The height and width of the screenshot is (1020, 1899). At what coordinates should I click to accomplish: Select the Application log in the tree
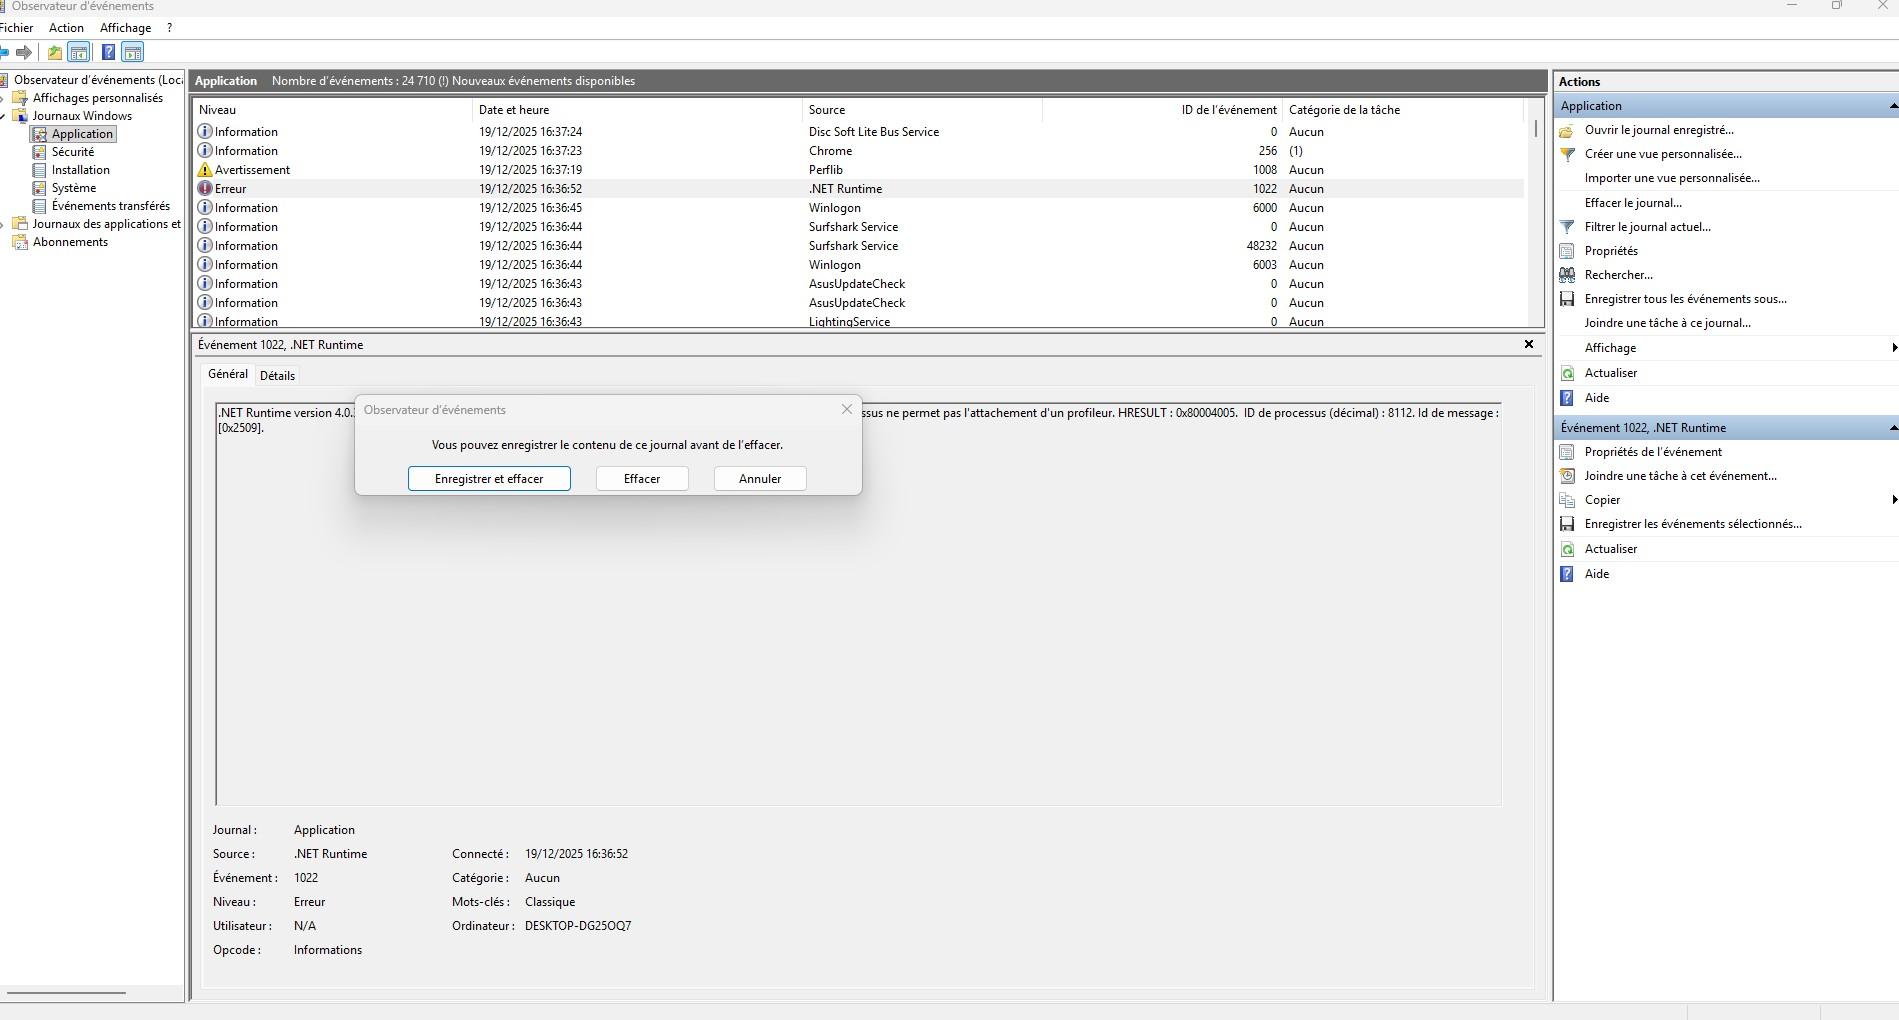coord(82,134)
